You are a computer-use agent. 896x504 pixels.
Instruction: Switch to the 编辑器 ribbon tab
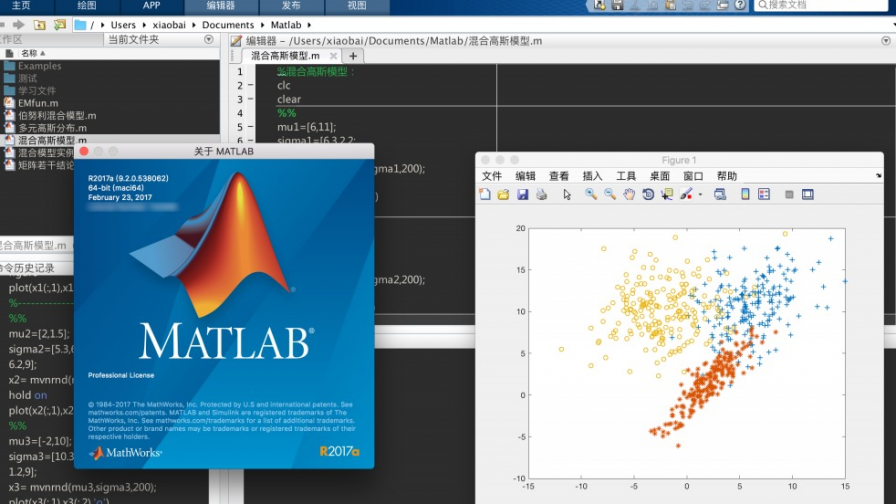click(x=221, y=6)
